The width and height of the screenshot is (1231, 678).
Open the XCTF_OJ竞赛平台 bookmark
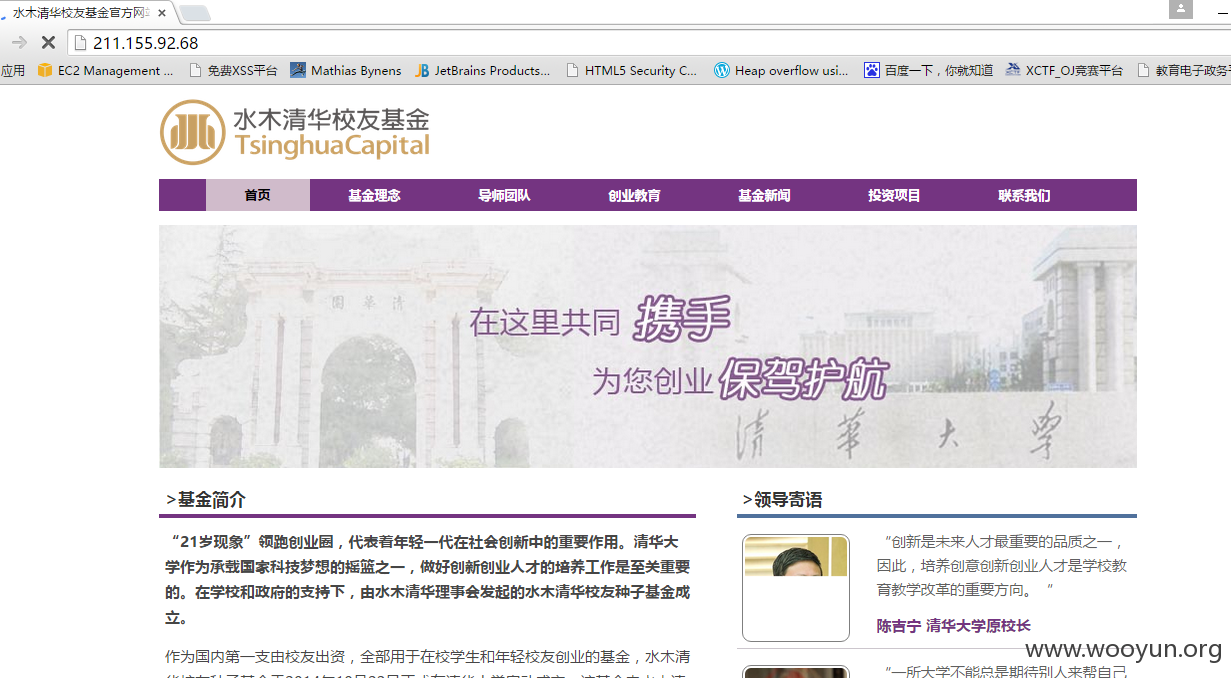(x=1064, y=71)
